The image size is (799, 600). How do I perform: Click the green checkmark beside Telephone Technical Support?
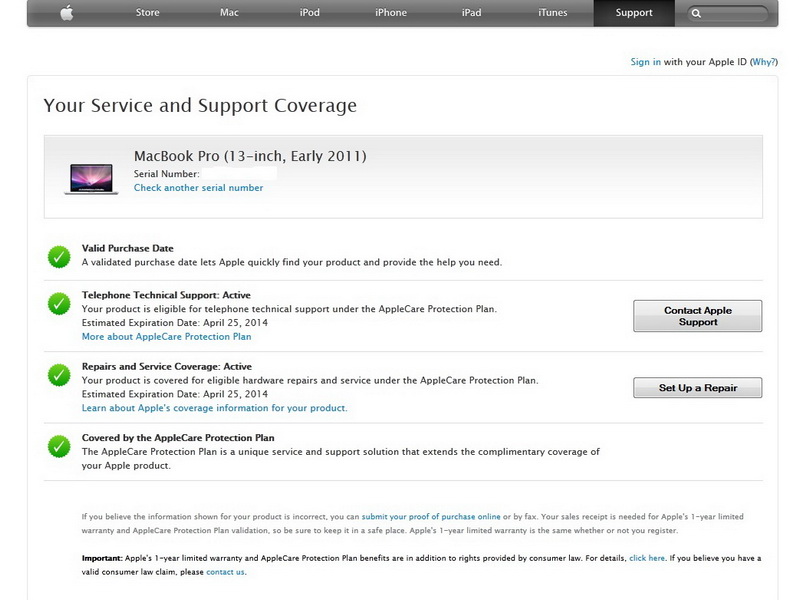(59, 304)
